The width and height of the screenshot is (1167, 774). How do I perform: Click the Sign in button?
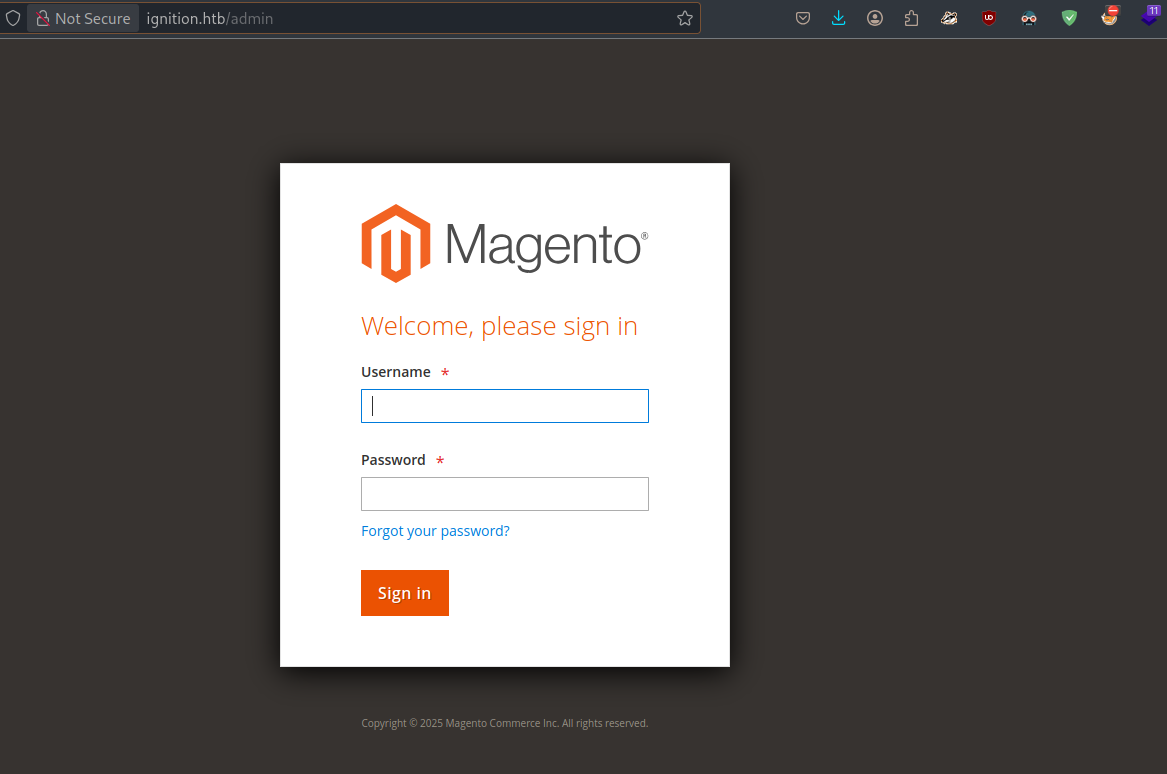[405, 592]
